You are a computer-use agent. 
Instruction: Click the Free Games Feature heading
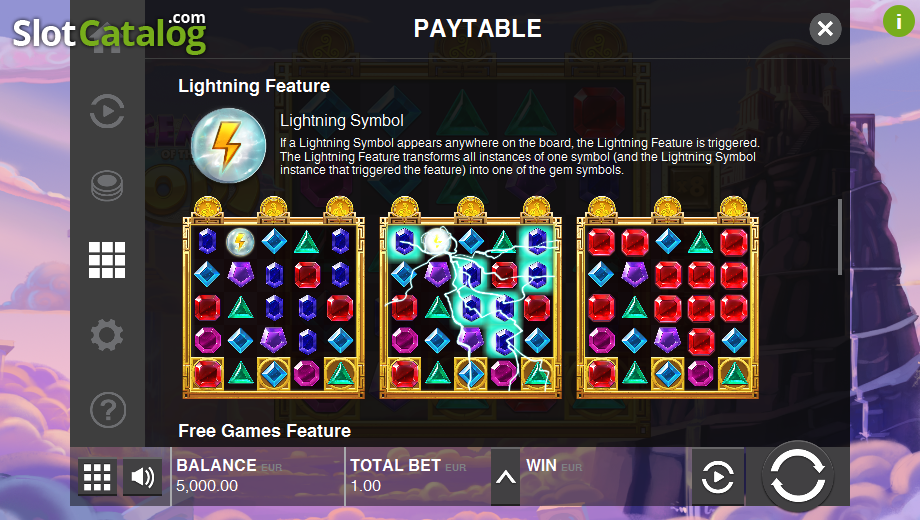265,431
